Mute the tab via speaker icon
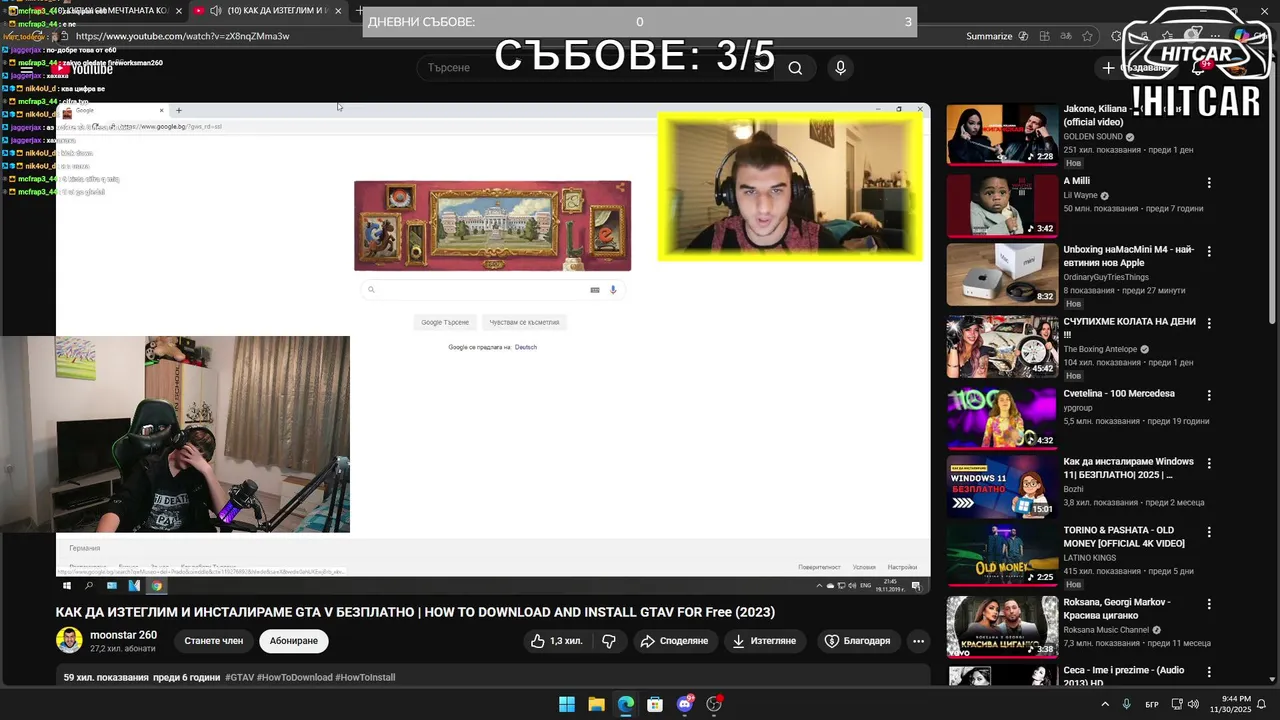Screen dimensions: 1280x720 pyautogui.click(x=215, y=10)
